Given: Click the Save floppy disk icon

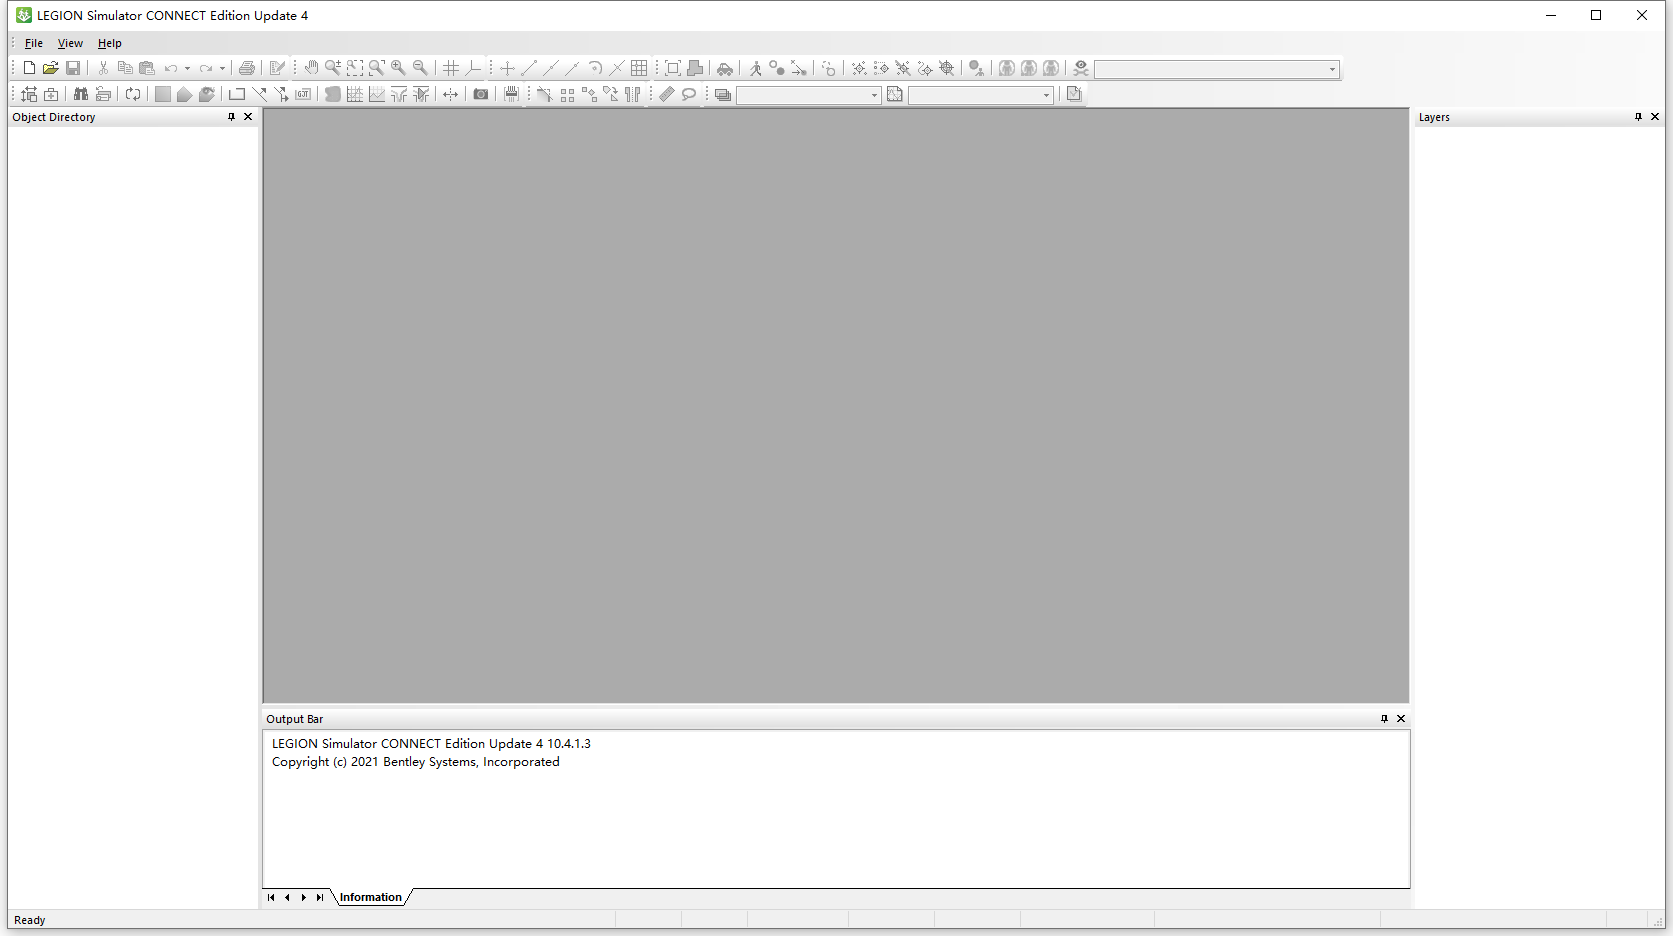Looking at the screenshot, I should (73, 68).
